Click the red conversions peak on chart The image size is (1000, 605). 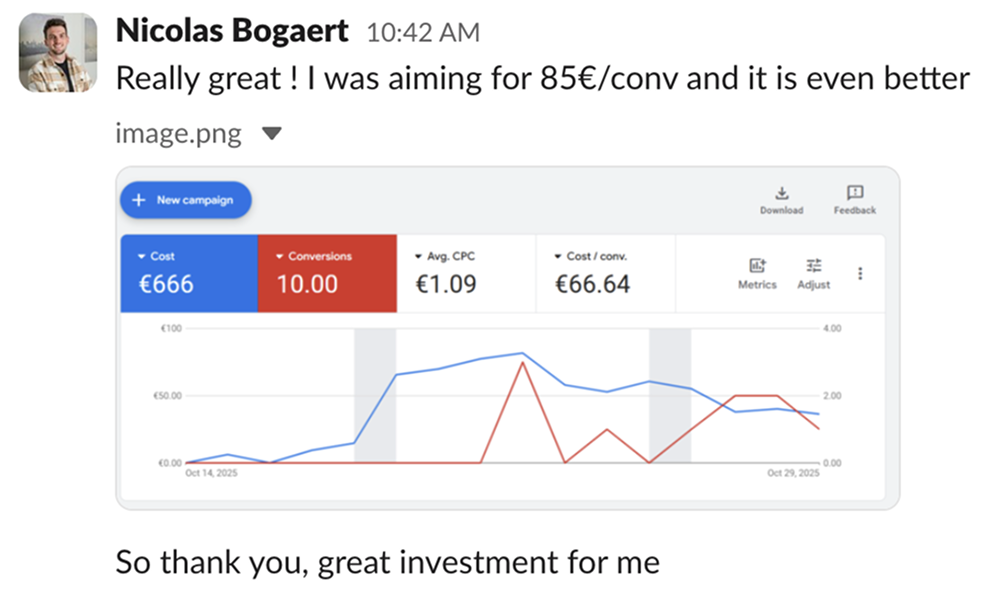(x=522, y=362)
